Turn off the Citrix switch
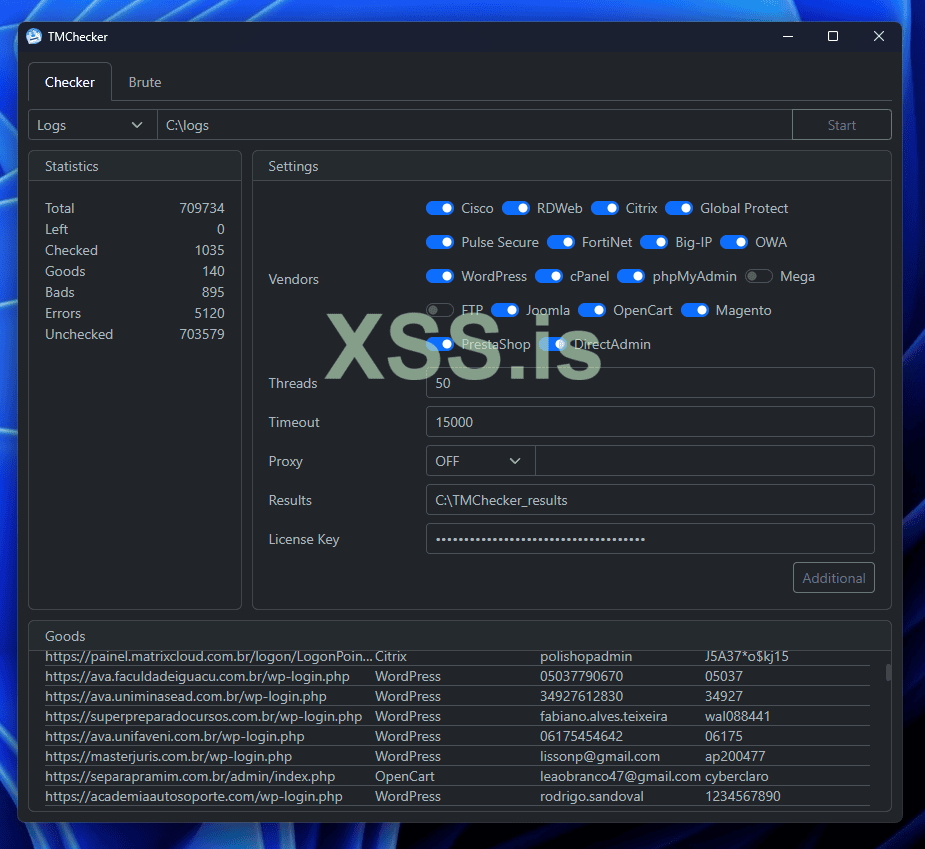The height and width of the screenshot is (849, 925). (605, 208)
